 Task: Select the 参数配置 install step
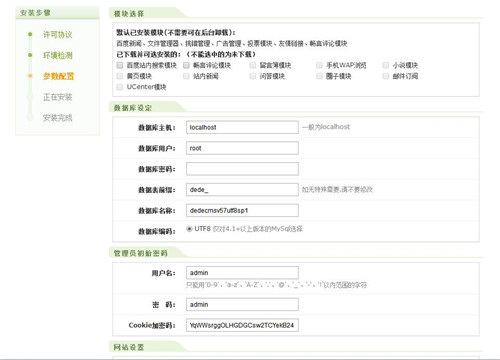58,76
